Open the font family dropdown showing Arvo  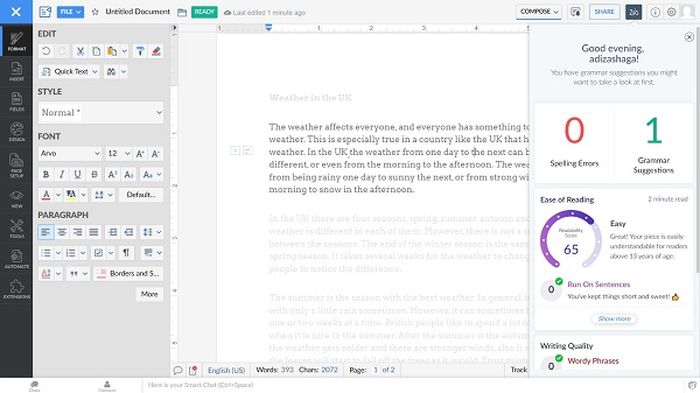click(70, 154)
